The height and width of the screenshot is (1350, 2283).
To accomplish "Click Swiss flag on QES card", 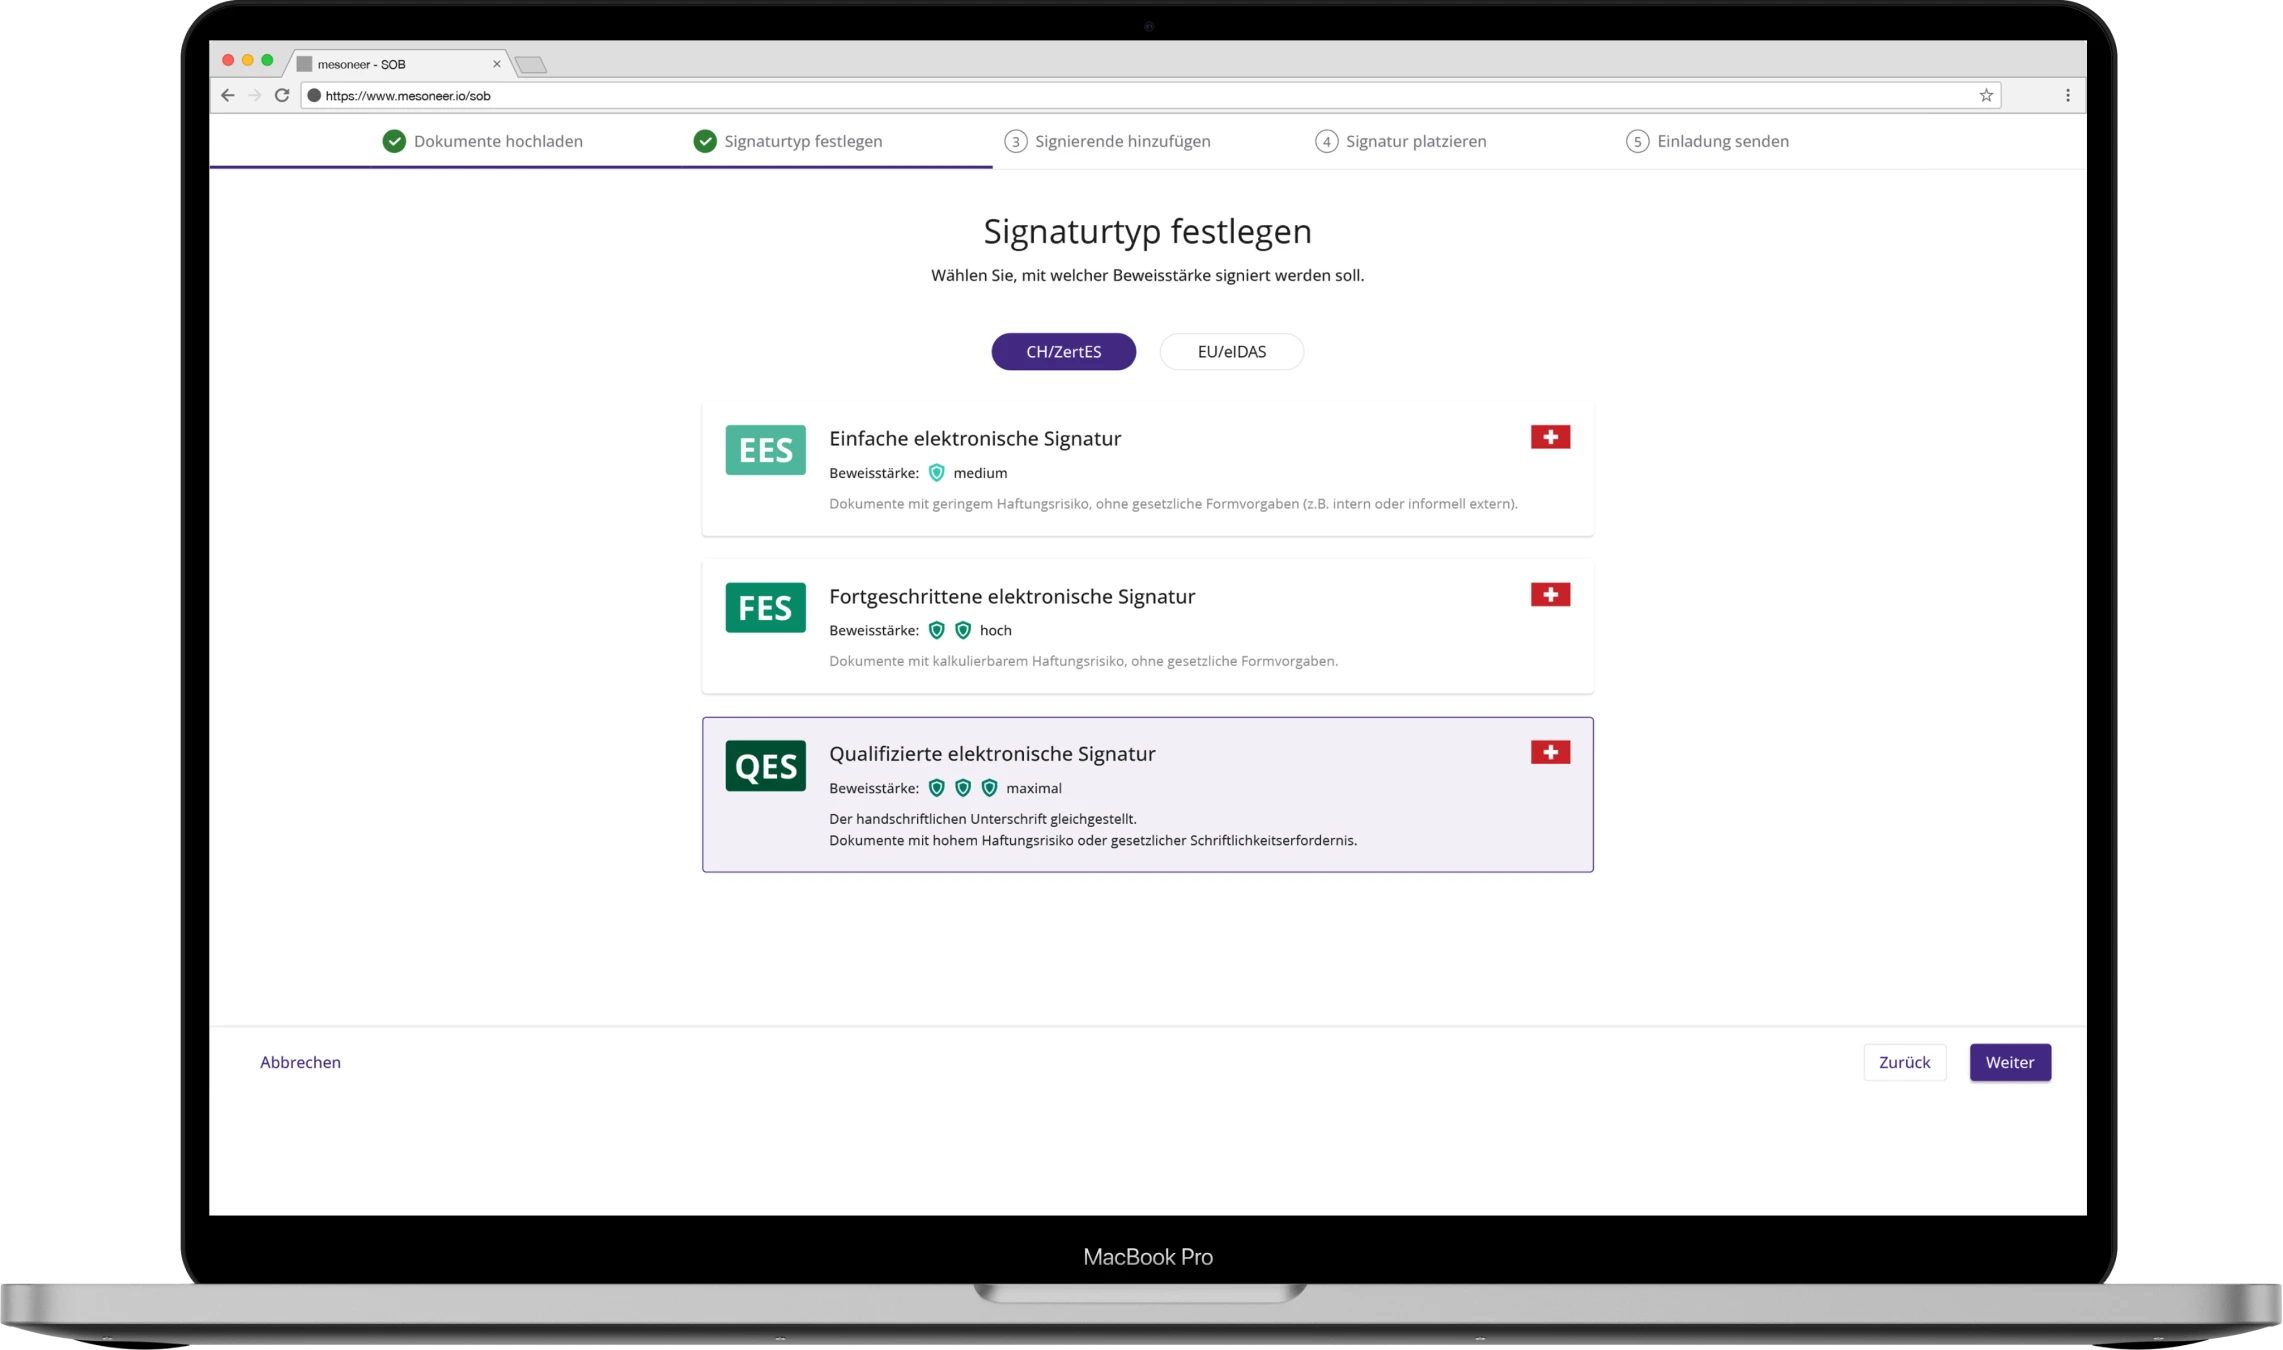I will pyautogui.click(x=1550, y=752).
